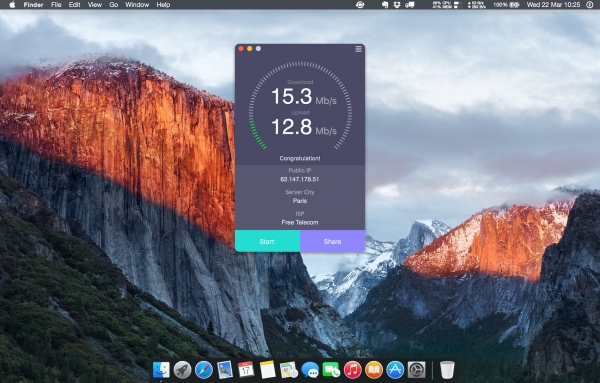Open the Apple menu

(x=12, y=5)
